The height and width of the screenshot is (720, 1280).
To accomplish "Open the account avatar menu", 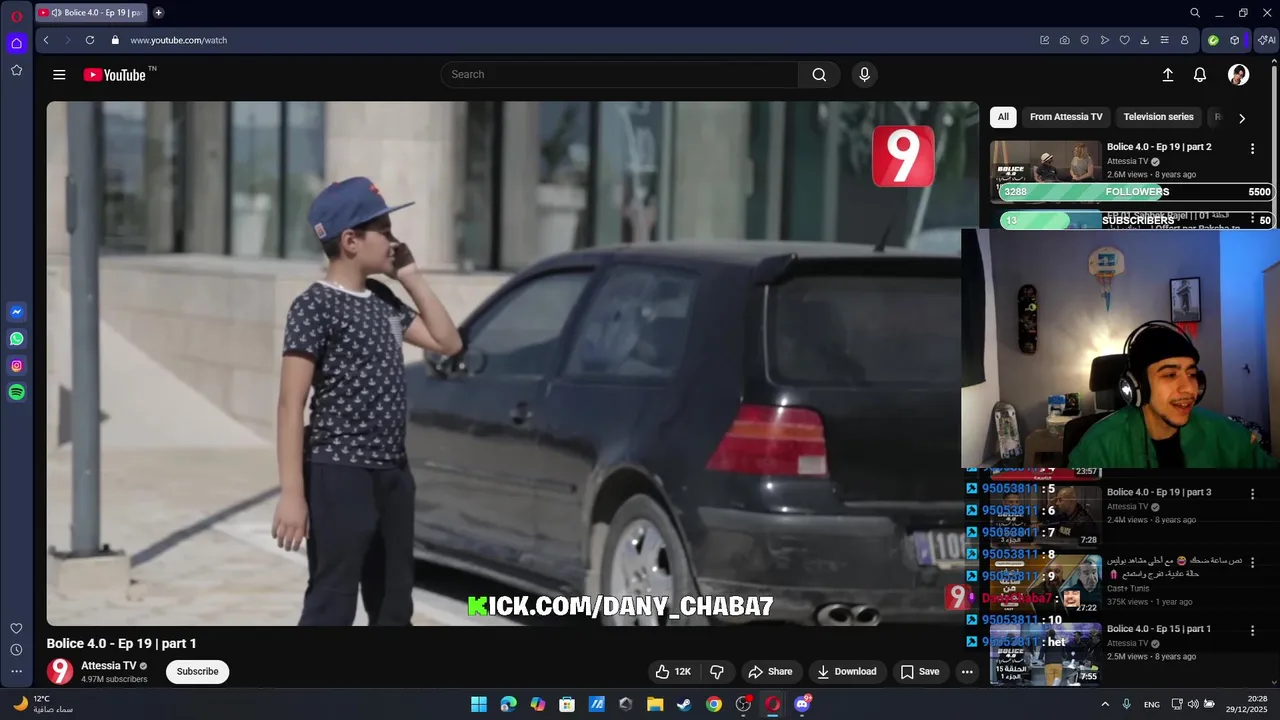I will click(x=1238, y=75).
